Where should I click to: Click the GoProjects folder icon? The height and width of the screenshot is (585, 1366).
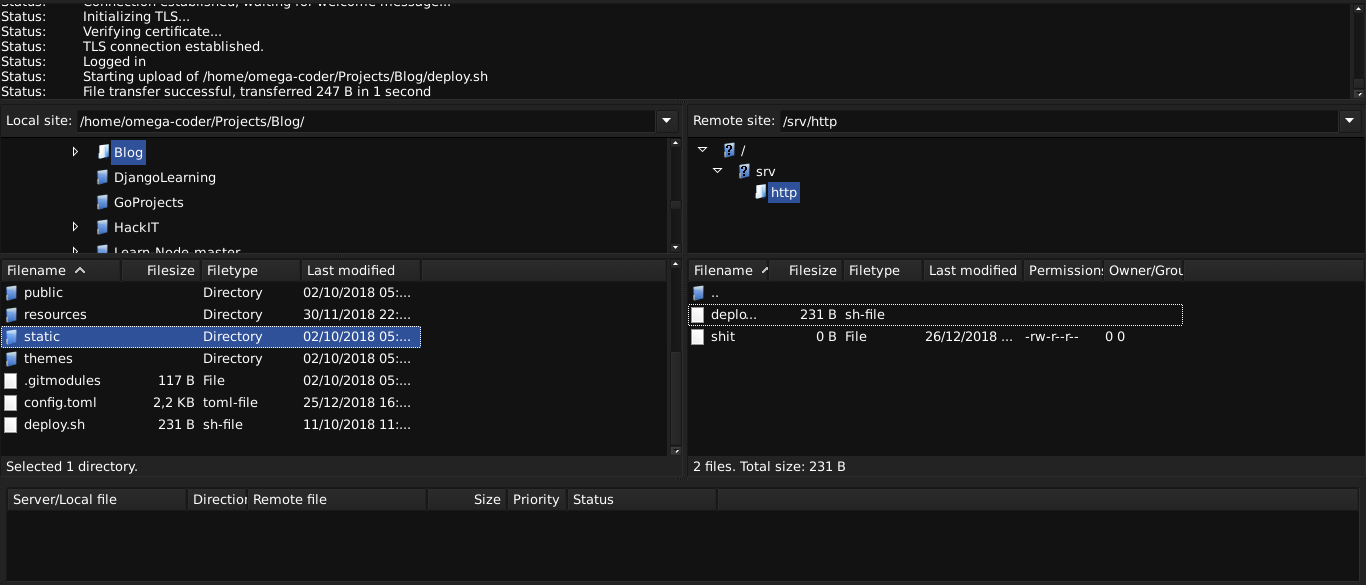tap(104, 202)
